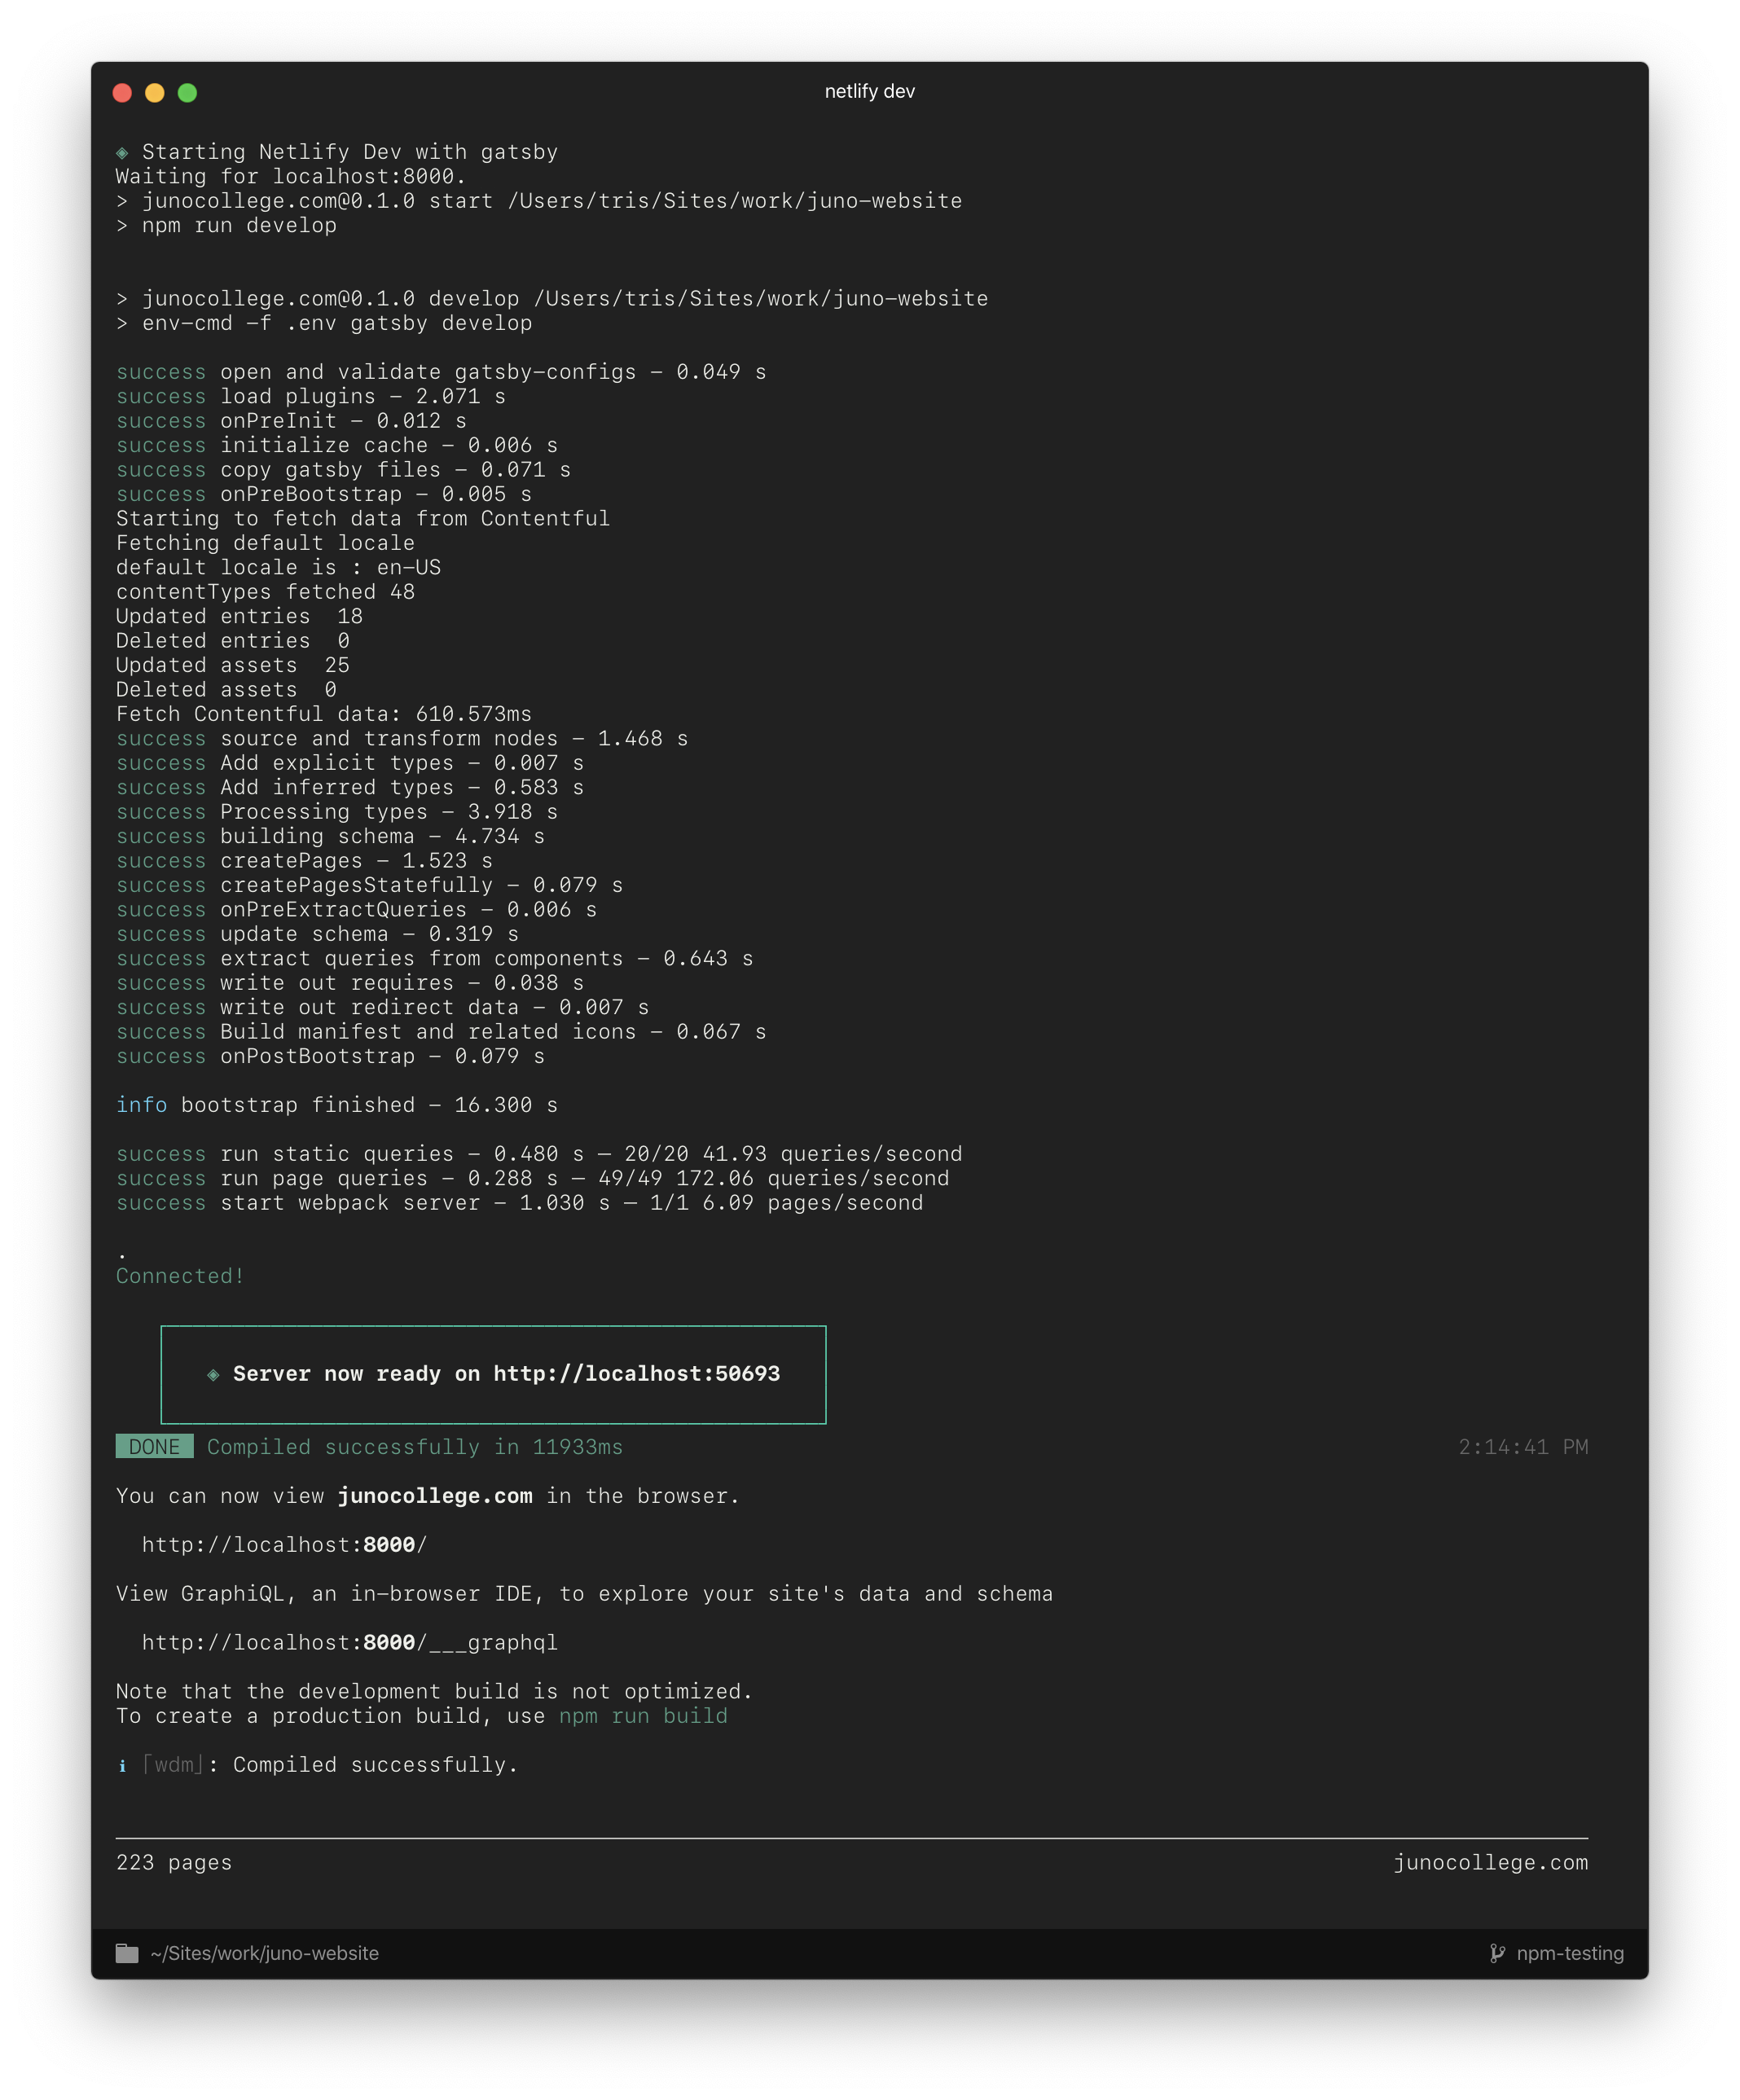Click 'run static queries' success line
This screenshot has width=1740, height=2100.
539,1154
